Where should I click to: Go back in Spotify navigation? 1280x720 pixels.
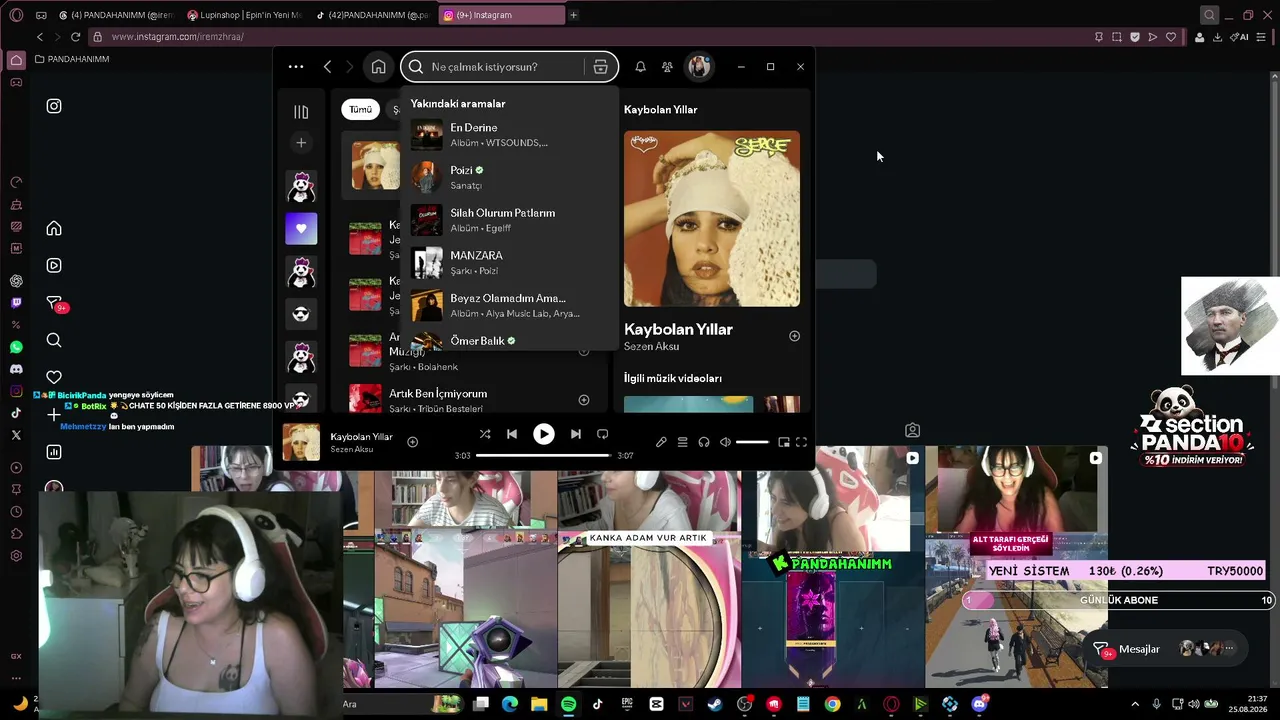pyautogui.click(x=327, y=67)
